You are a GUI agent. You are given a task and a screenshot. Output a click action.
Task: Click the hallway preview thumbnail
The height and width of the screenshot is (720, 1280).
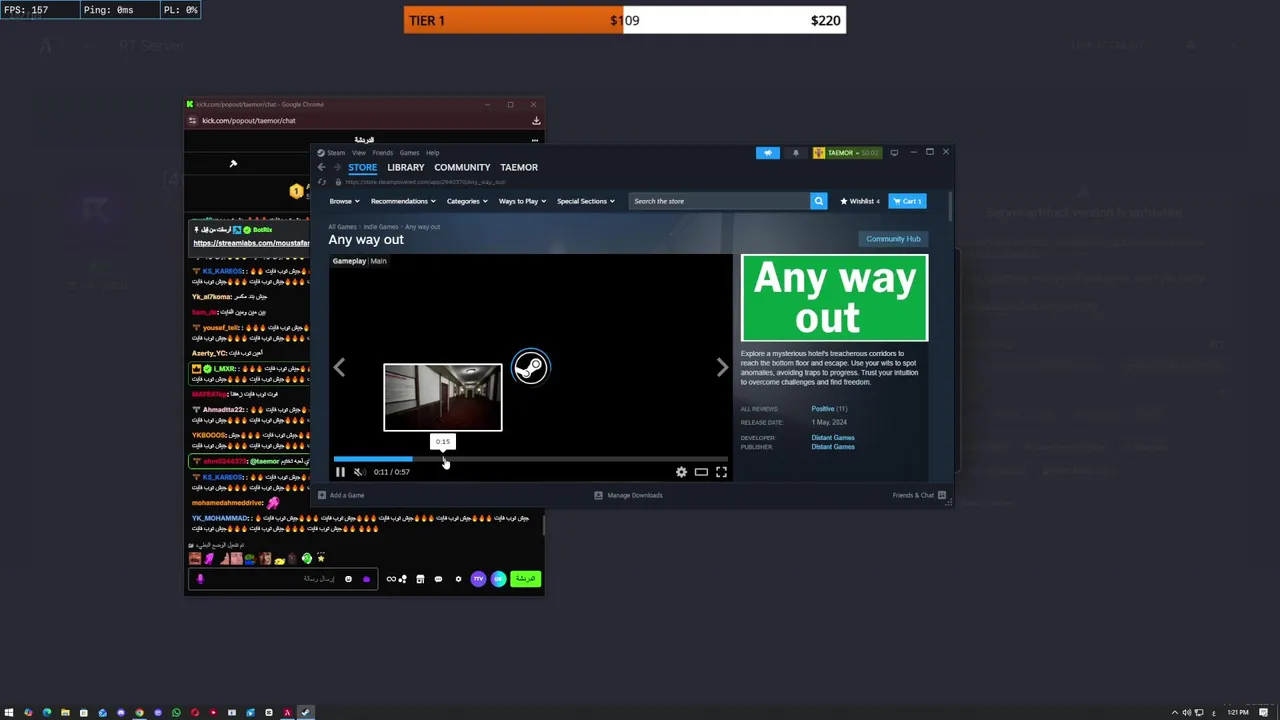(x=443, y=397)
